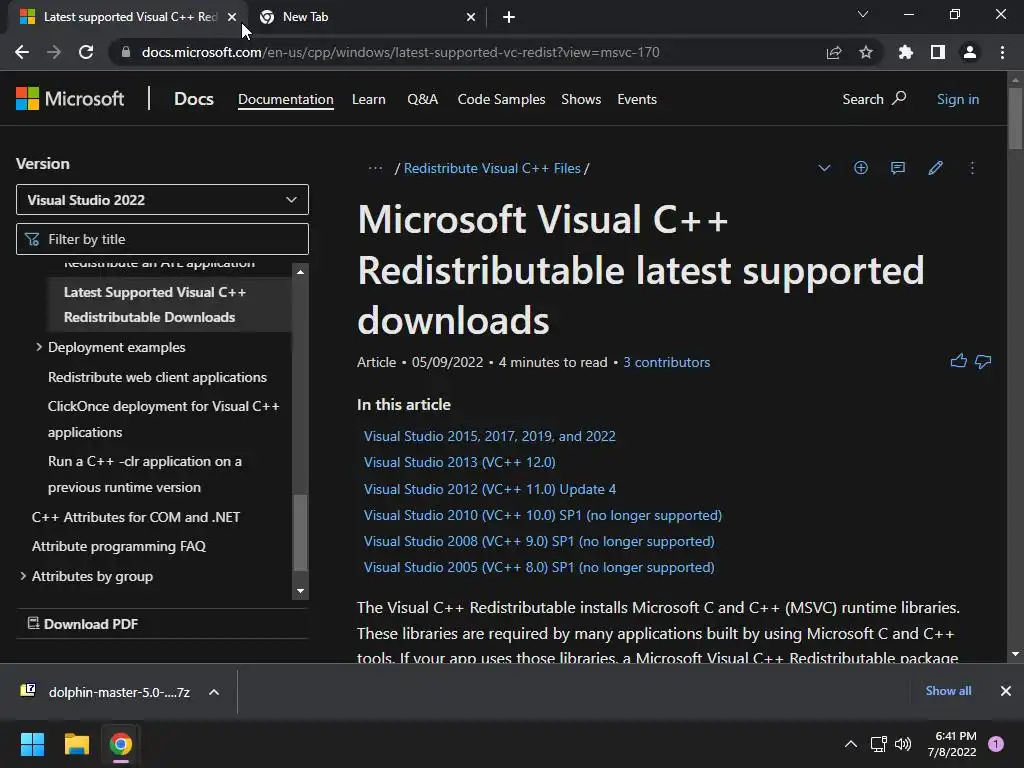Click the browser forward arrow
This screenshot has width=1024, height=768.
click(54, 52)
